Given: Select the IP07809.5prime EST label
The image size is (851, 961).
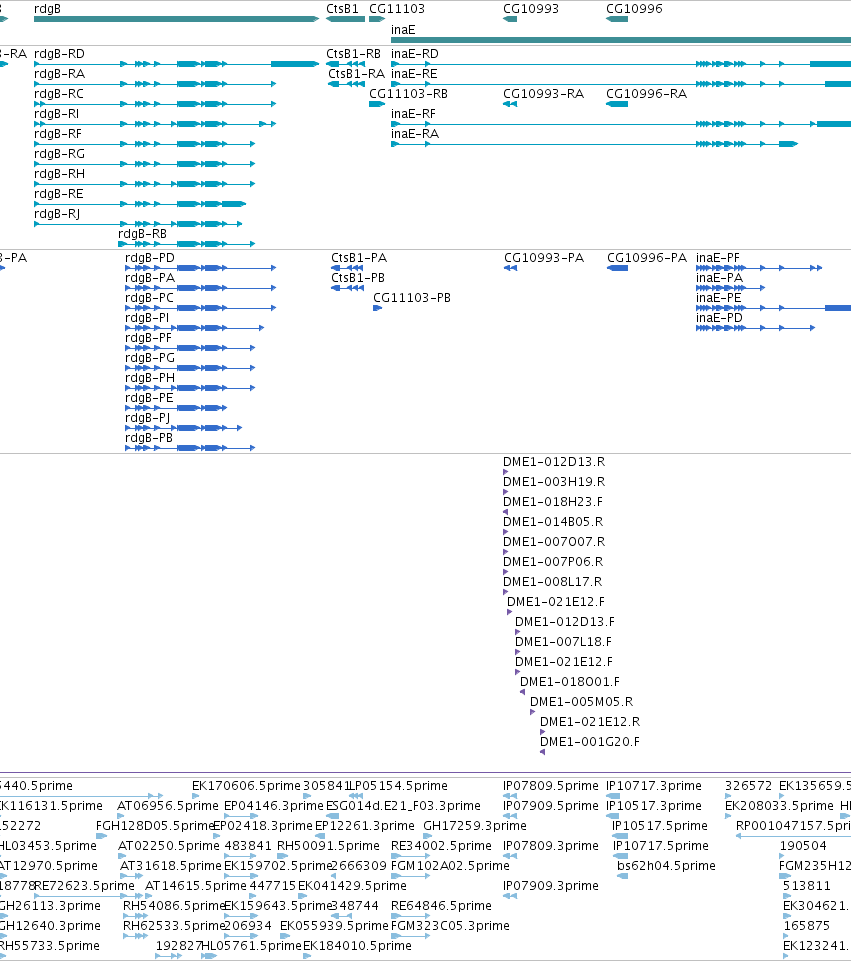Looking at the screenshot, I should pyautogui.click(x=551, y=786).
